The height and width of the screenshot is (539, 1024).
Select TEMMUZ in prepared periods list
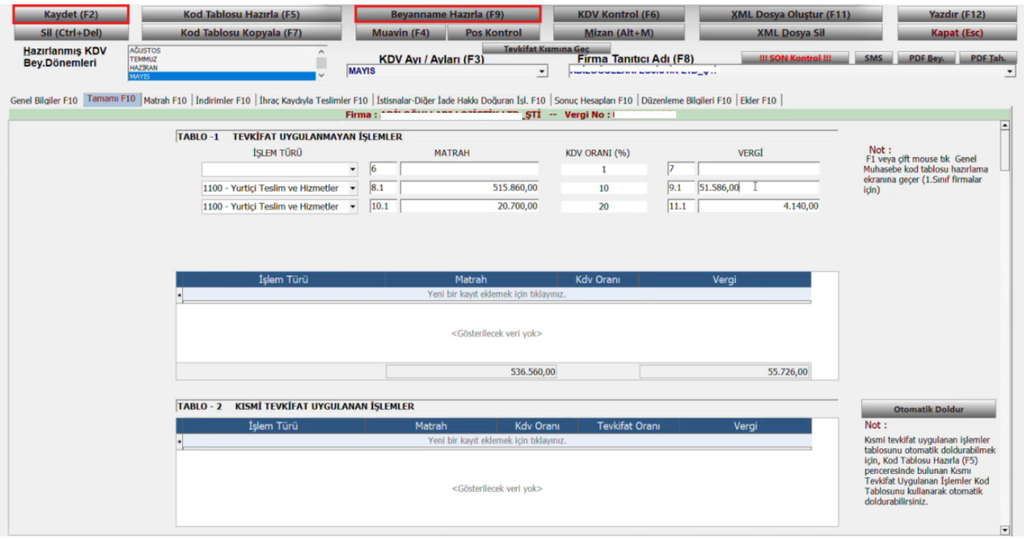click(x=222, y=59)
